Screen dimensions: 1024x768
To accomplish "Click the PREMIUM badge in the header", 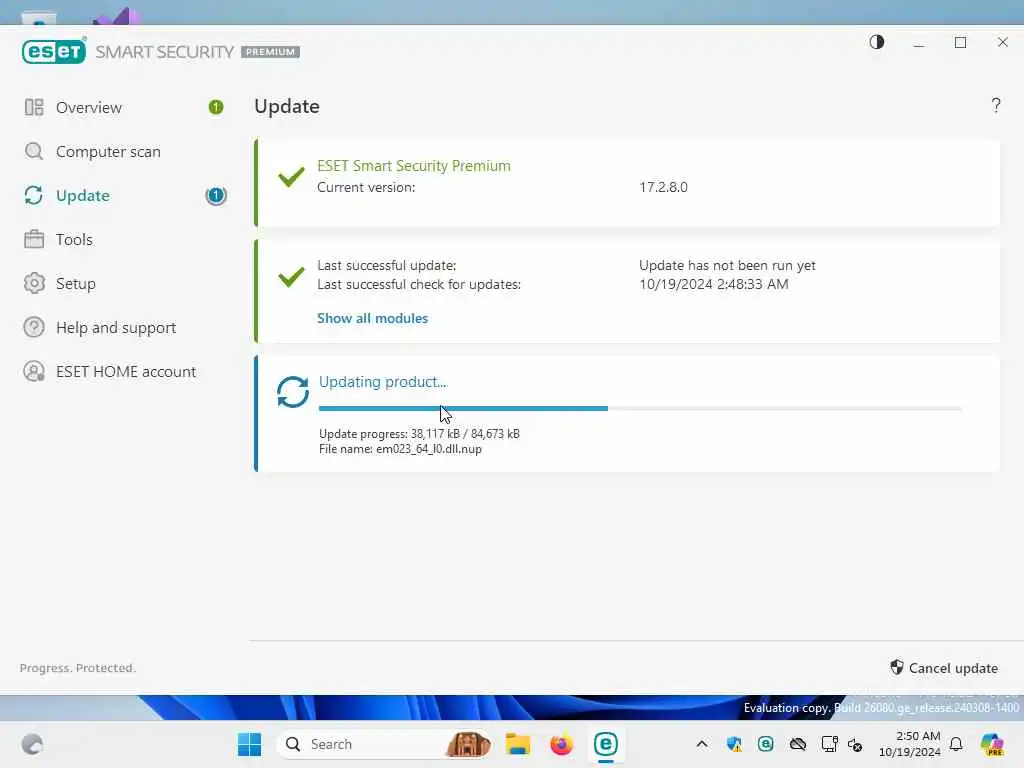I will tap(270, 52).
